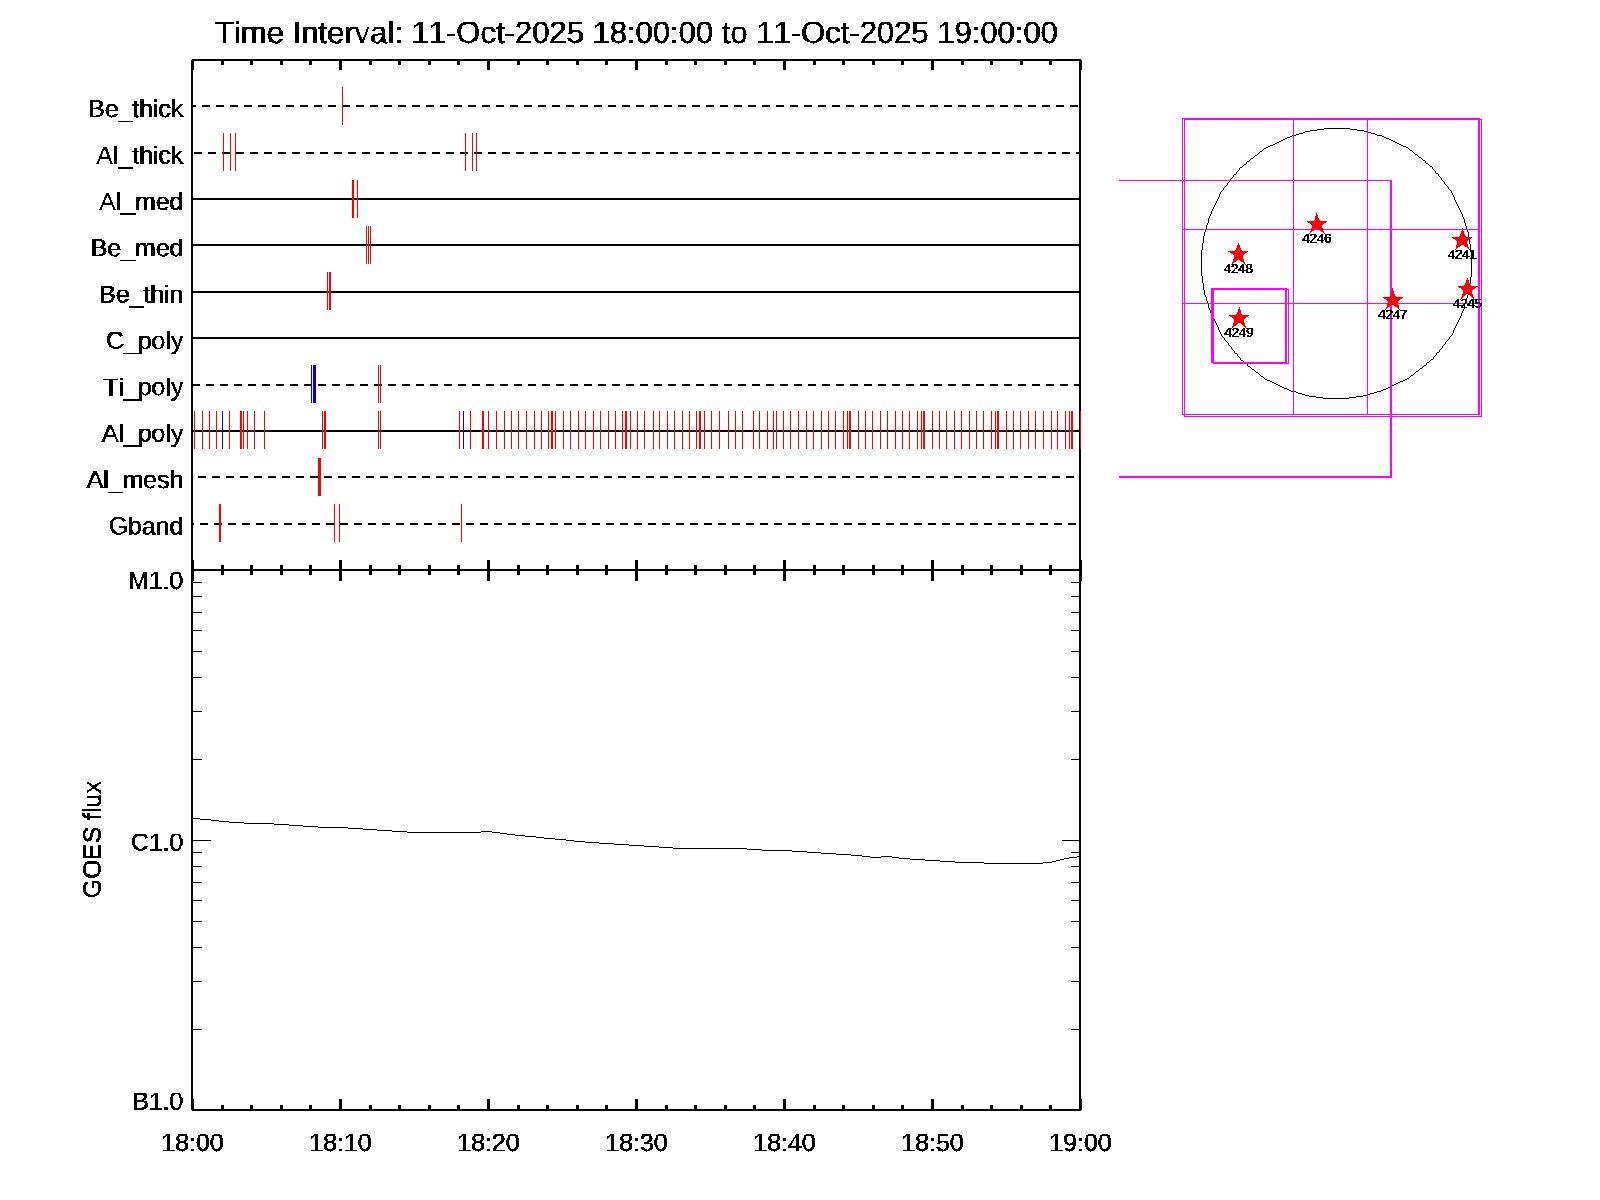Click the red star for region 4245
This screenshot has height=1200, width=1600.
(x=1467, y=289)
